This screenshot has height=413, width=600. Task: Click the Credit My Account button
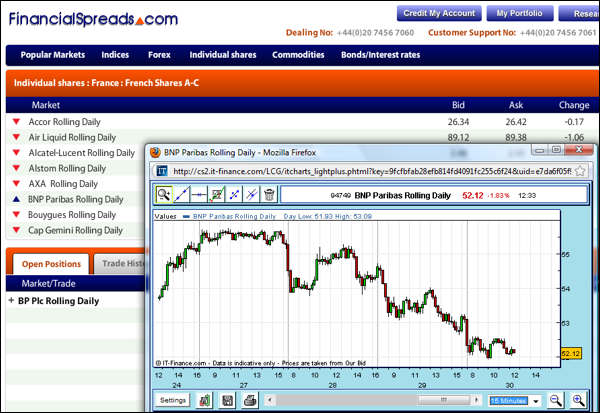coord(439,13)
